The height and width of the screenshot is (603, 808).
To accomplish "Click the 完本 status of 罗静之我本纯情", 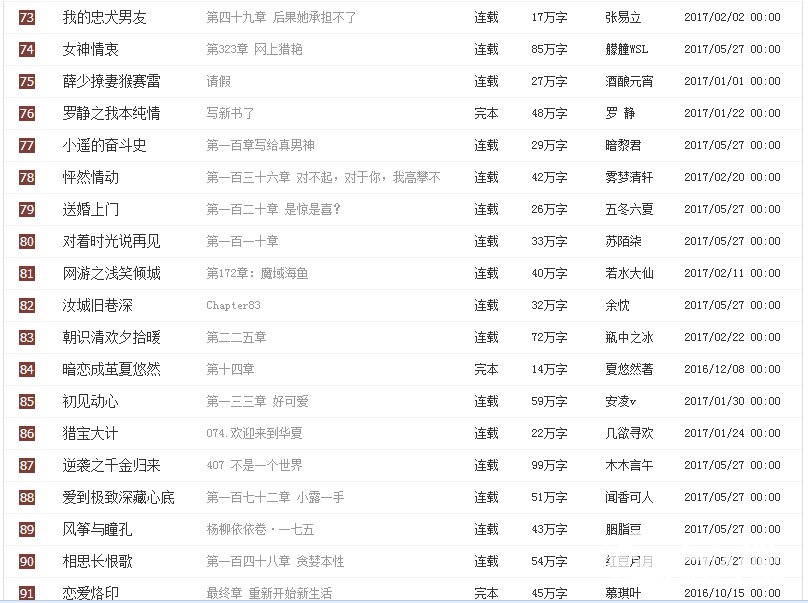I will coord(486,113).
